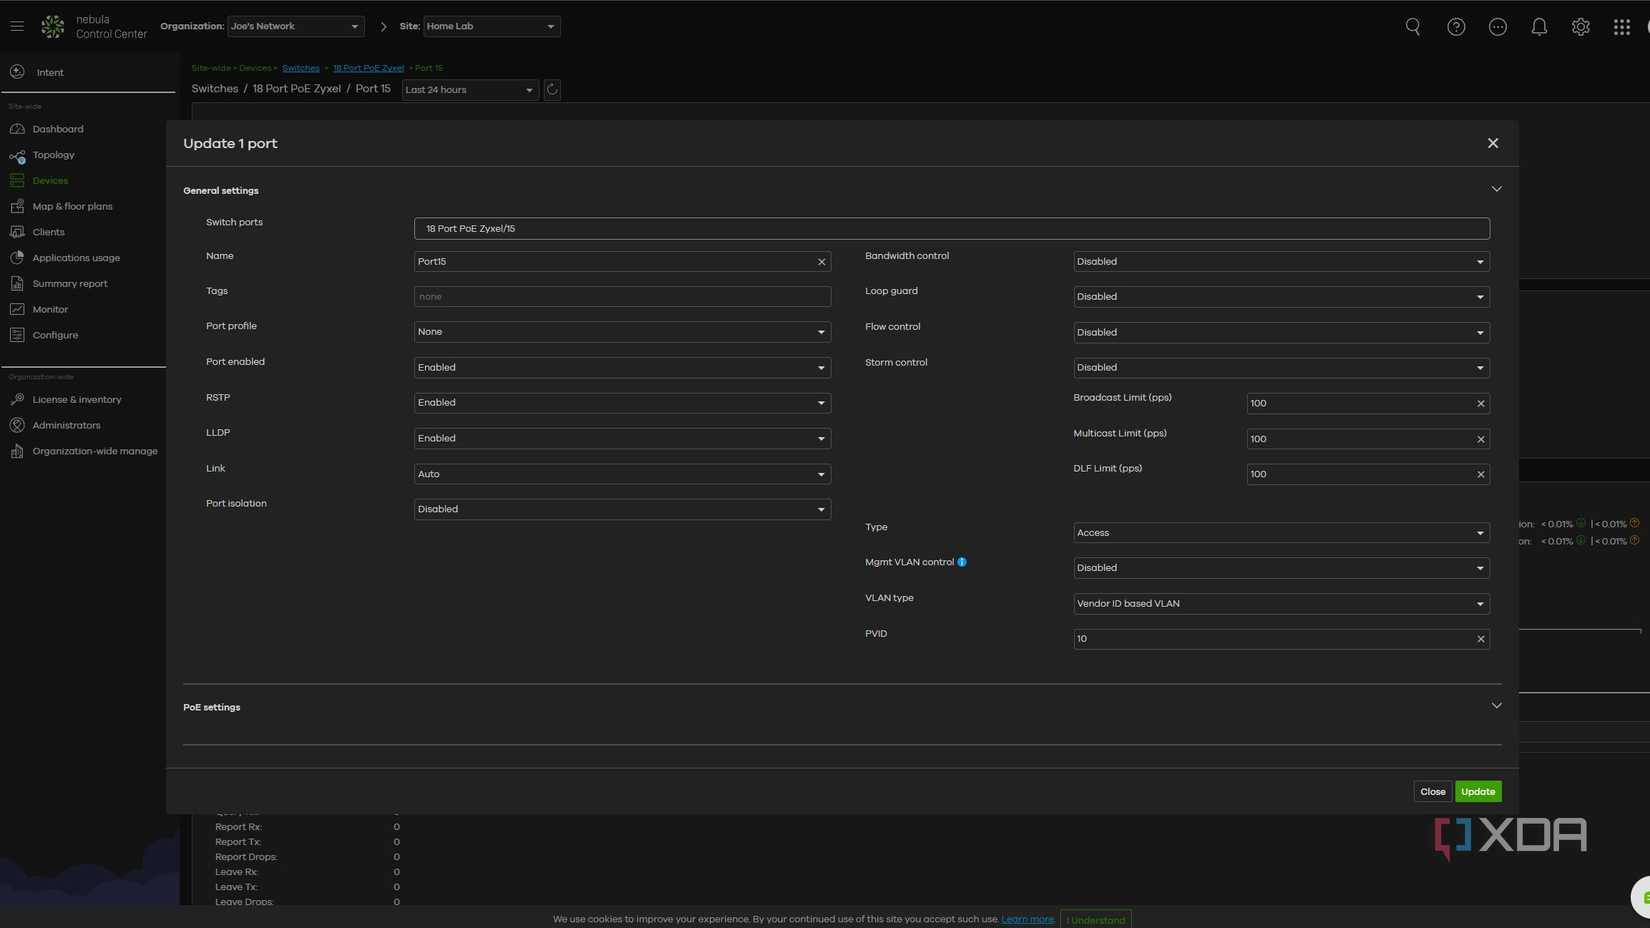The width and height of the screenshot is (1650, 928).
Task: Open the Storm control dropdown
Action: 1281,368
